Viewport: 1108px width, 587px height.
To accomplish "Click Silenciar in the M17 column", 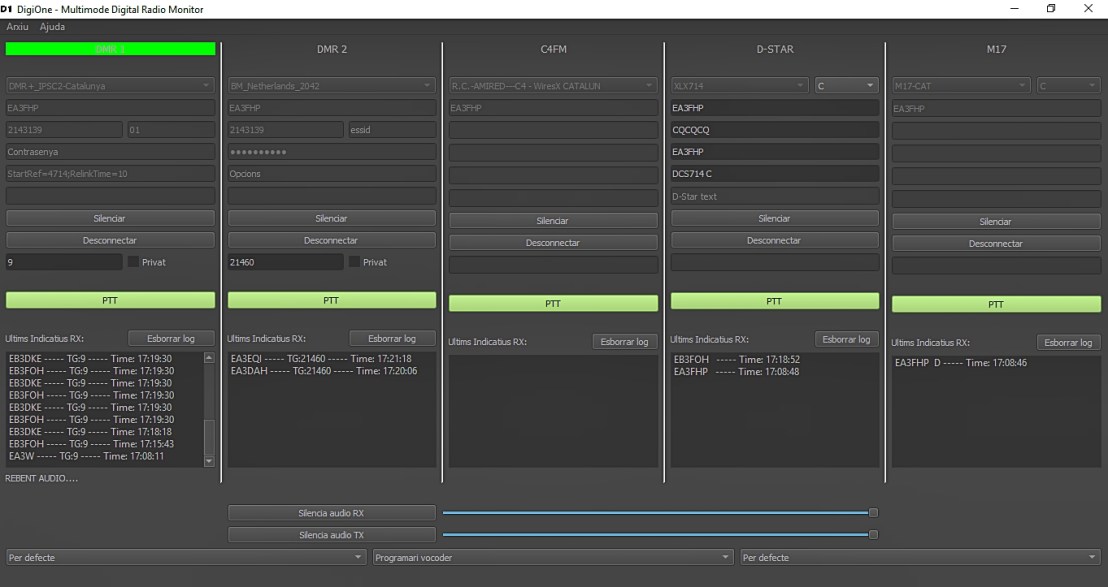I will [995, 222].
